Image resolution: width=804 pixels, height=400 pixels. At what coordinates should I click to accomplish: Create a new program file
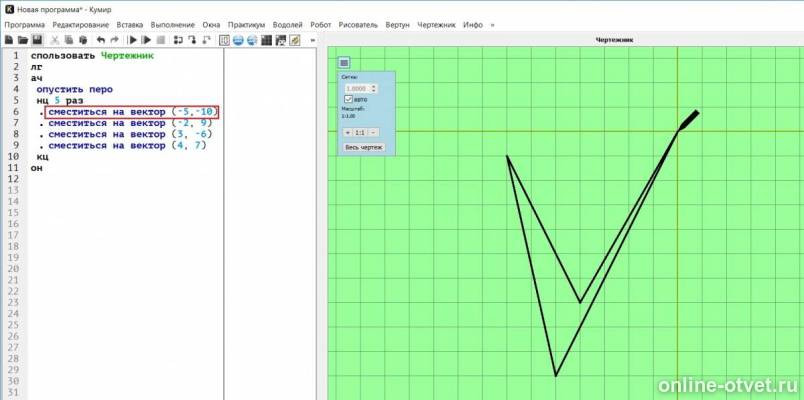pos(9,40)
